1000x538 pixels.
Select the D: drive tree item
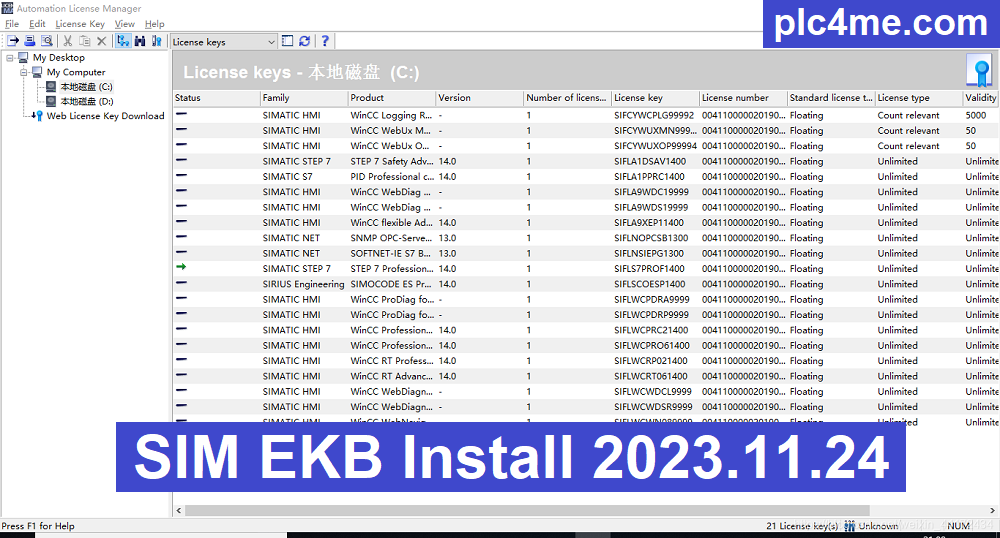86,101
